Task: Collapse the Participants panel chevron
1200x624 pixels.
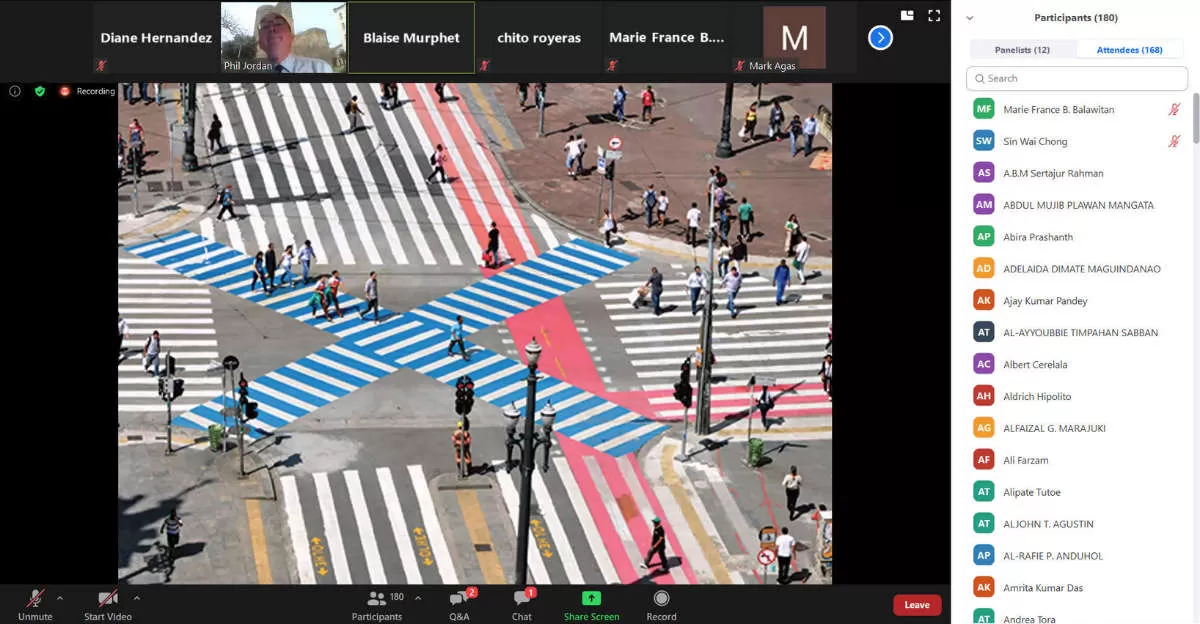Action: pos(969,18)
